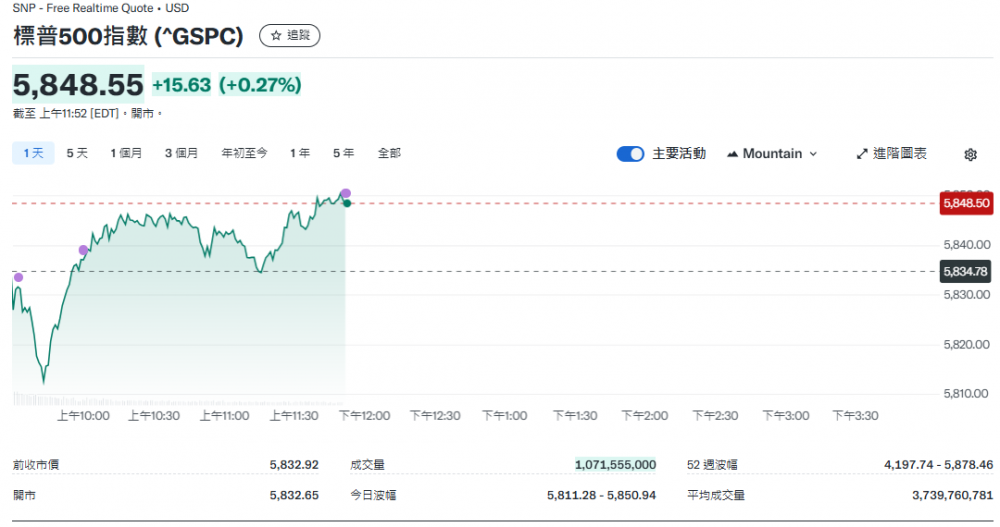Viewport: 1000px width, 527px height.
Task: Click the purple event marker at chart peak
Action: (345, 193)
